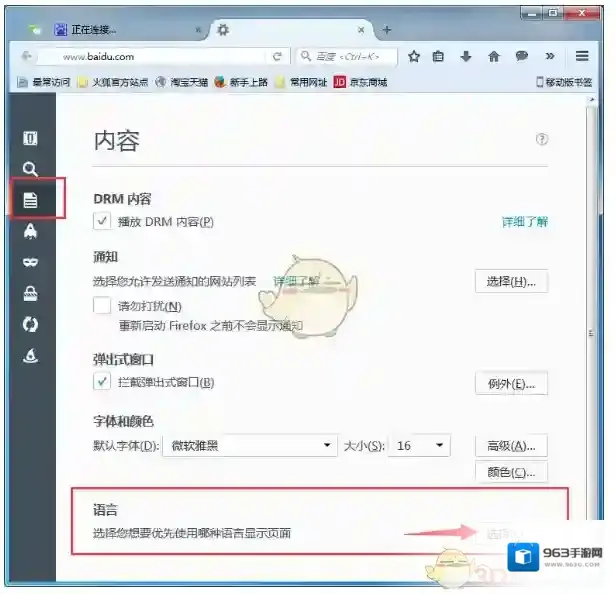The height and width of the screenshot is (594, 616).
Task: Open the downloads arrow icon
Action: tap(466, 57)
